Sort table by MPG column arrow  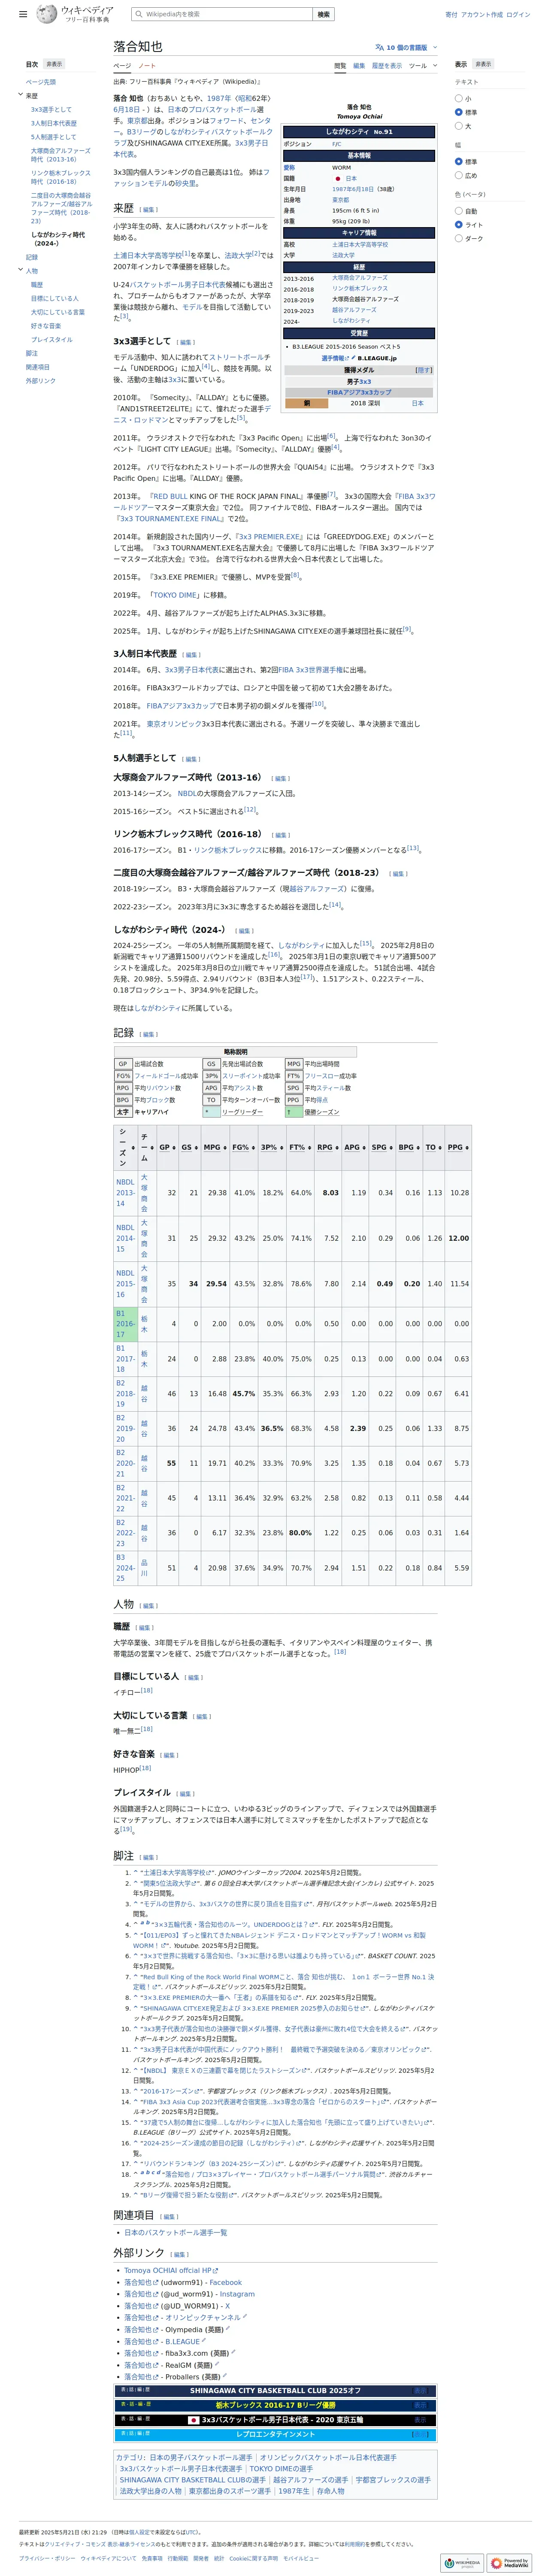coord(225,1147)
